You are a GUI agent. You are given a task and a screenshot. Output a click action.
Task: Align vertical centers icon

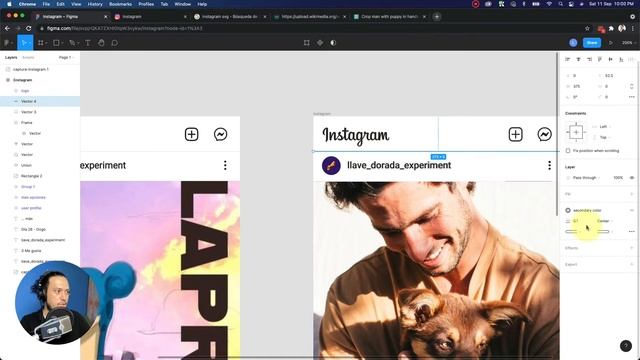tap(610, 59)
